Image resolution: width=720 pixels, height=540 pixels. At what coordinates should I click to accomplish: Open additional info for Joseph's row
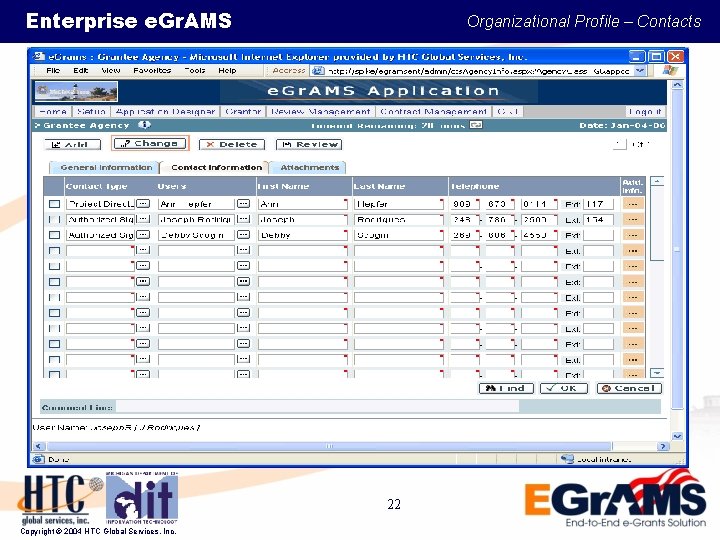(633, 219)
